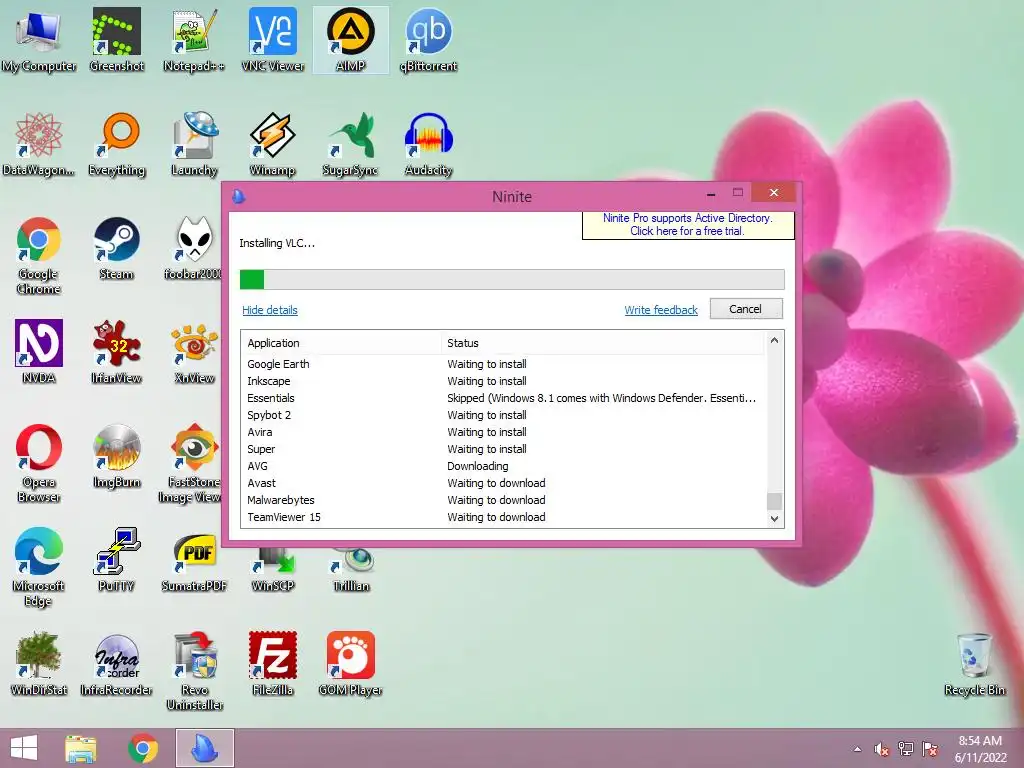Select the Spybot 2 row
This screenshot has height=768, width=1024.
coord(503,415)
